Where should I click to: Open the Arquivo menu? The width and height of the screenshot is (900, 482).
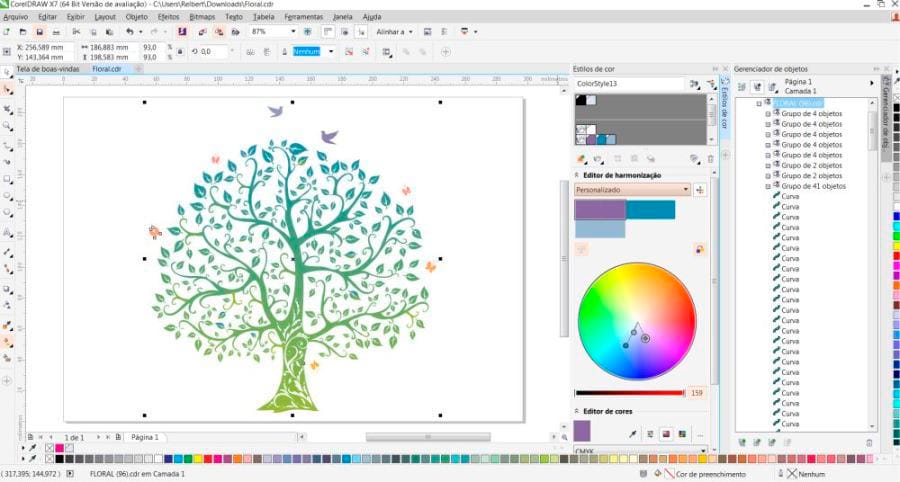point(15,17)
